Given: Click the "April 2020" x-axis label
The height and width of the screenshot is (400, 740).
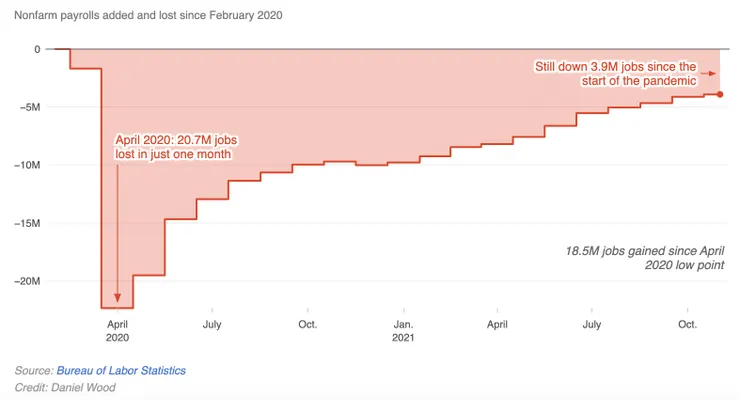Looking at the screenshot, I should click(117, 331).
